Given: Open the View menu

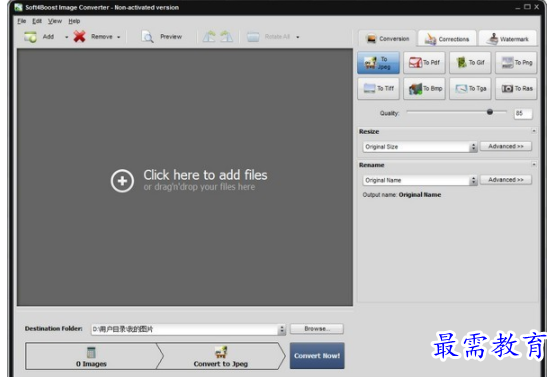Looking at the screenshot, I should [x=55, y=21].
